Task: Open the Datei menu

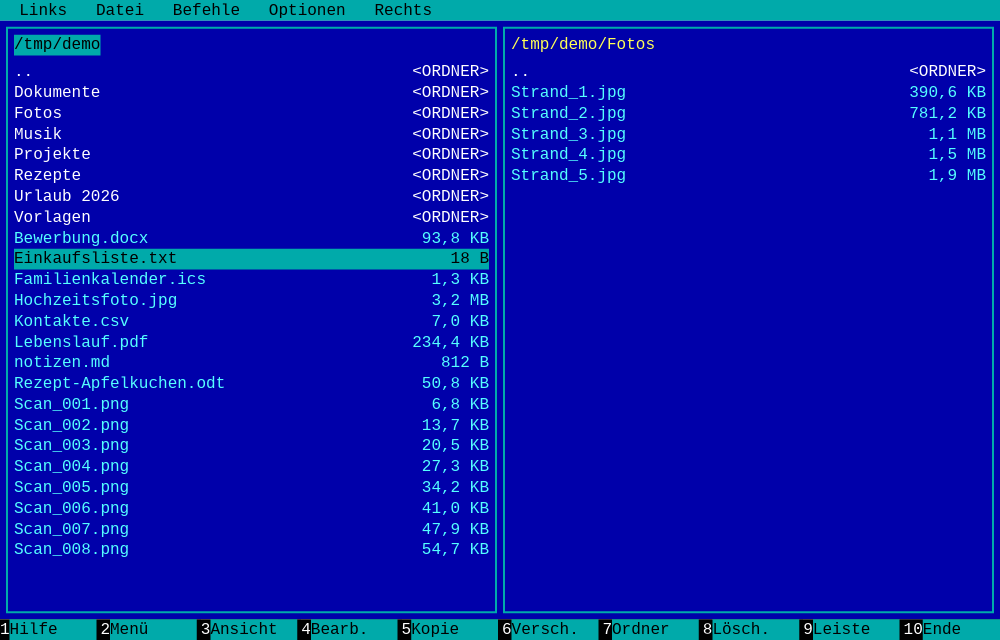Action: [x=120, y=10]
